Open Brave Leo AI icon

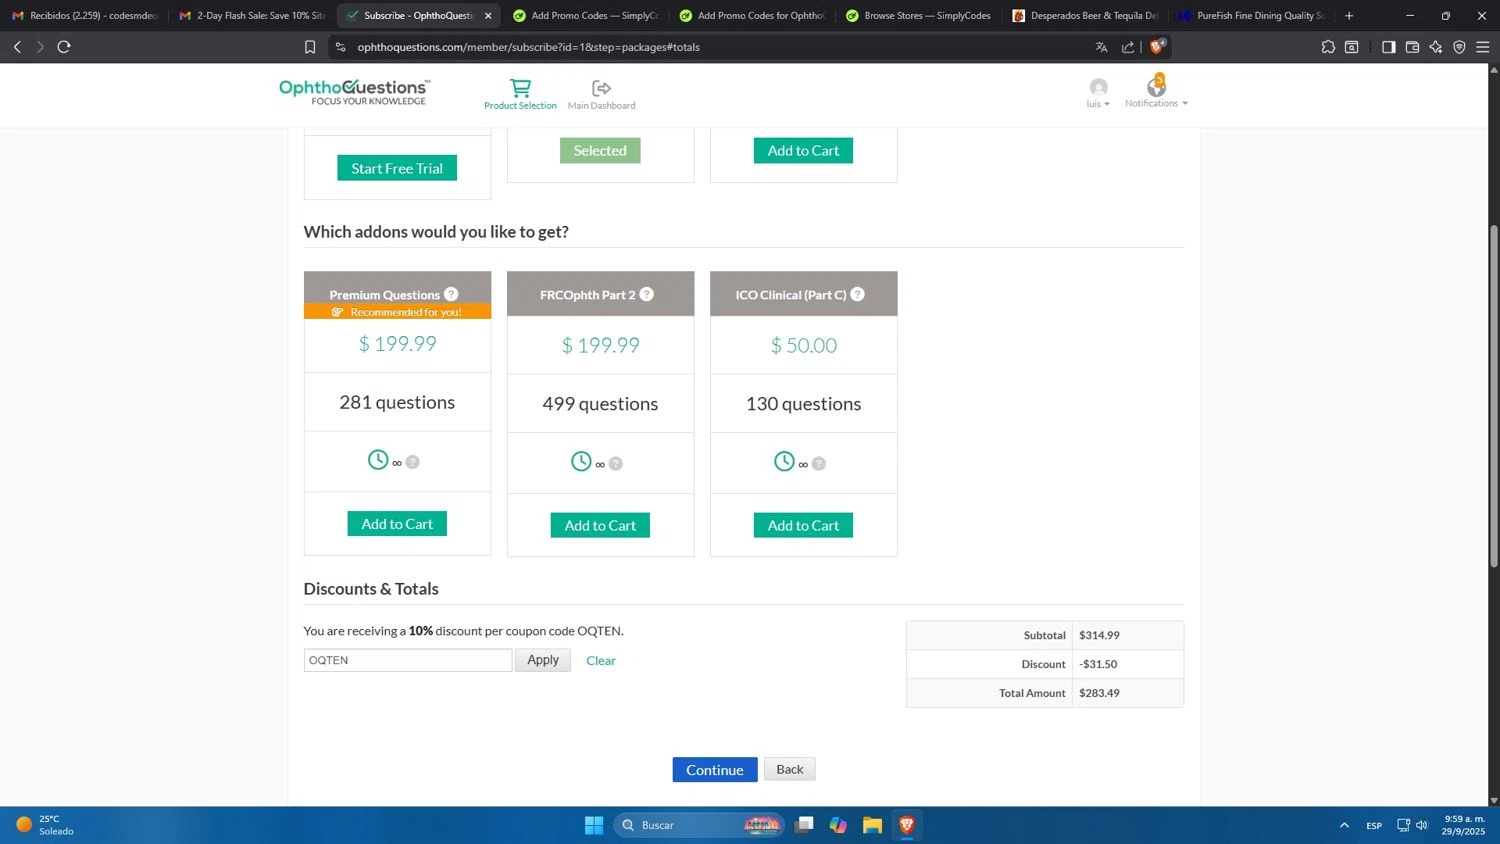pos(1436,47)
